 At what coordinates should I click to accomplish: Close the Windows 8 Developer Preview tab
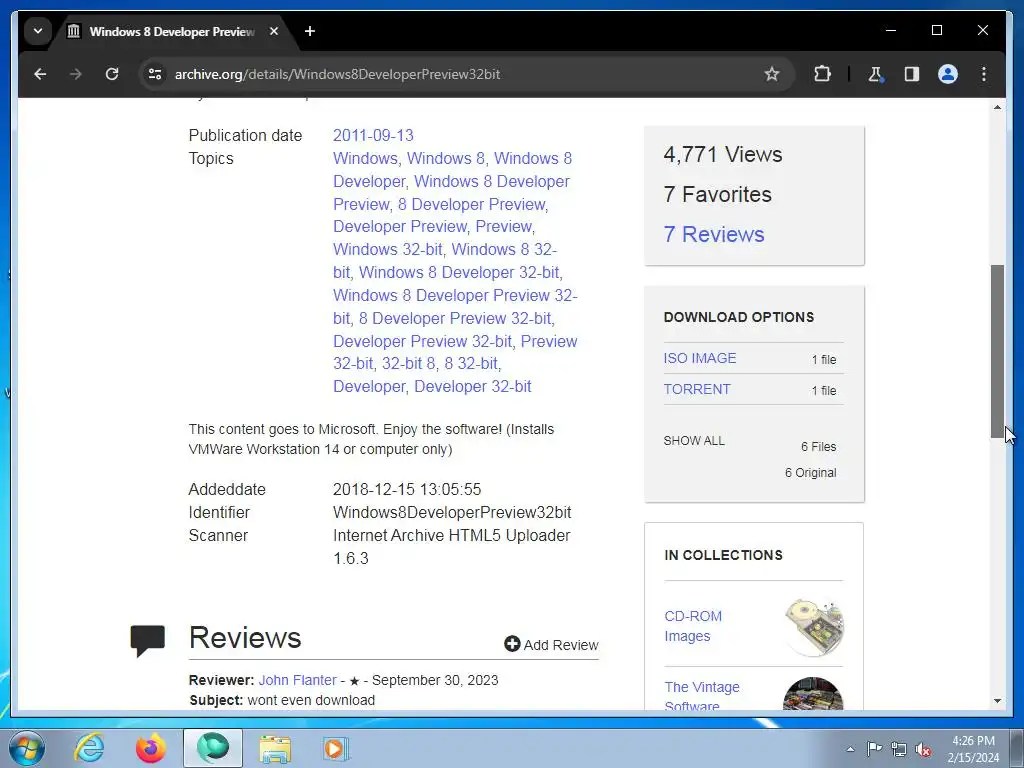click(x=274, y=31)
